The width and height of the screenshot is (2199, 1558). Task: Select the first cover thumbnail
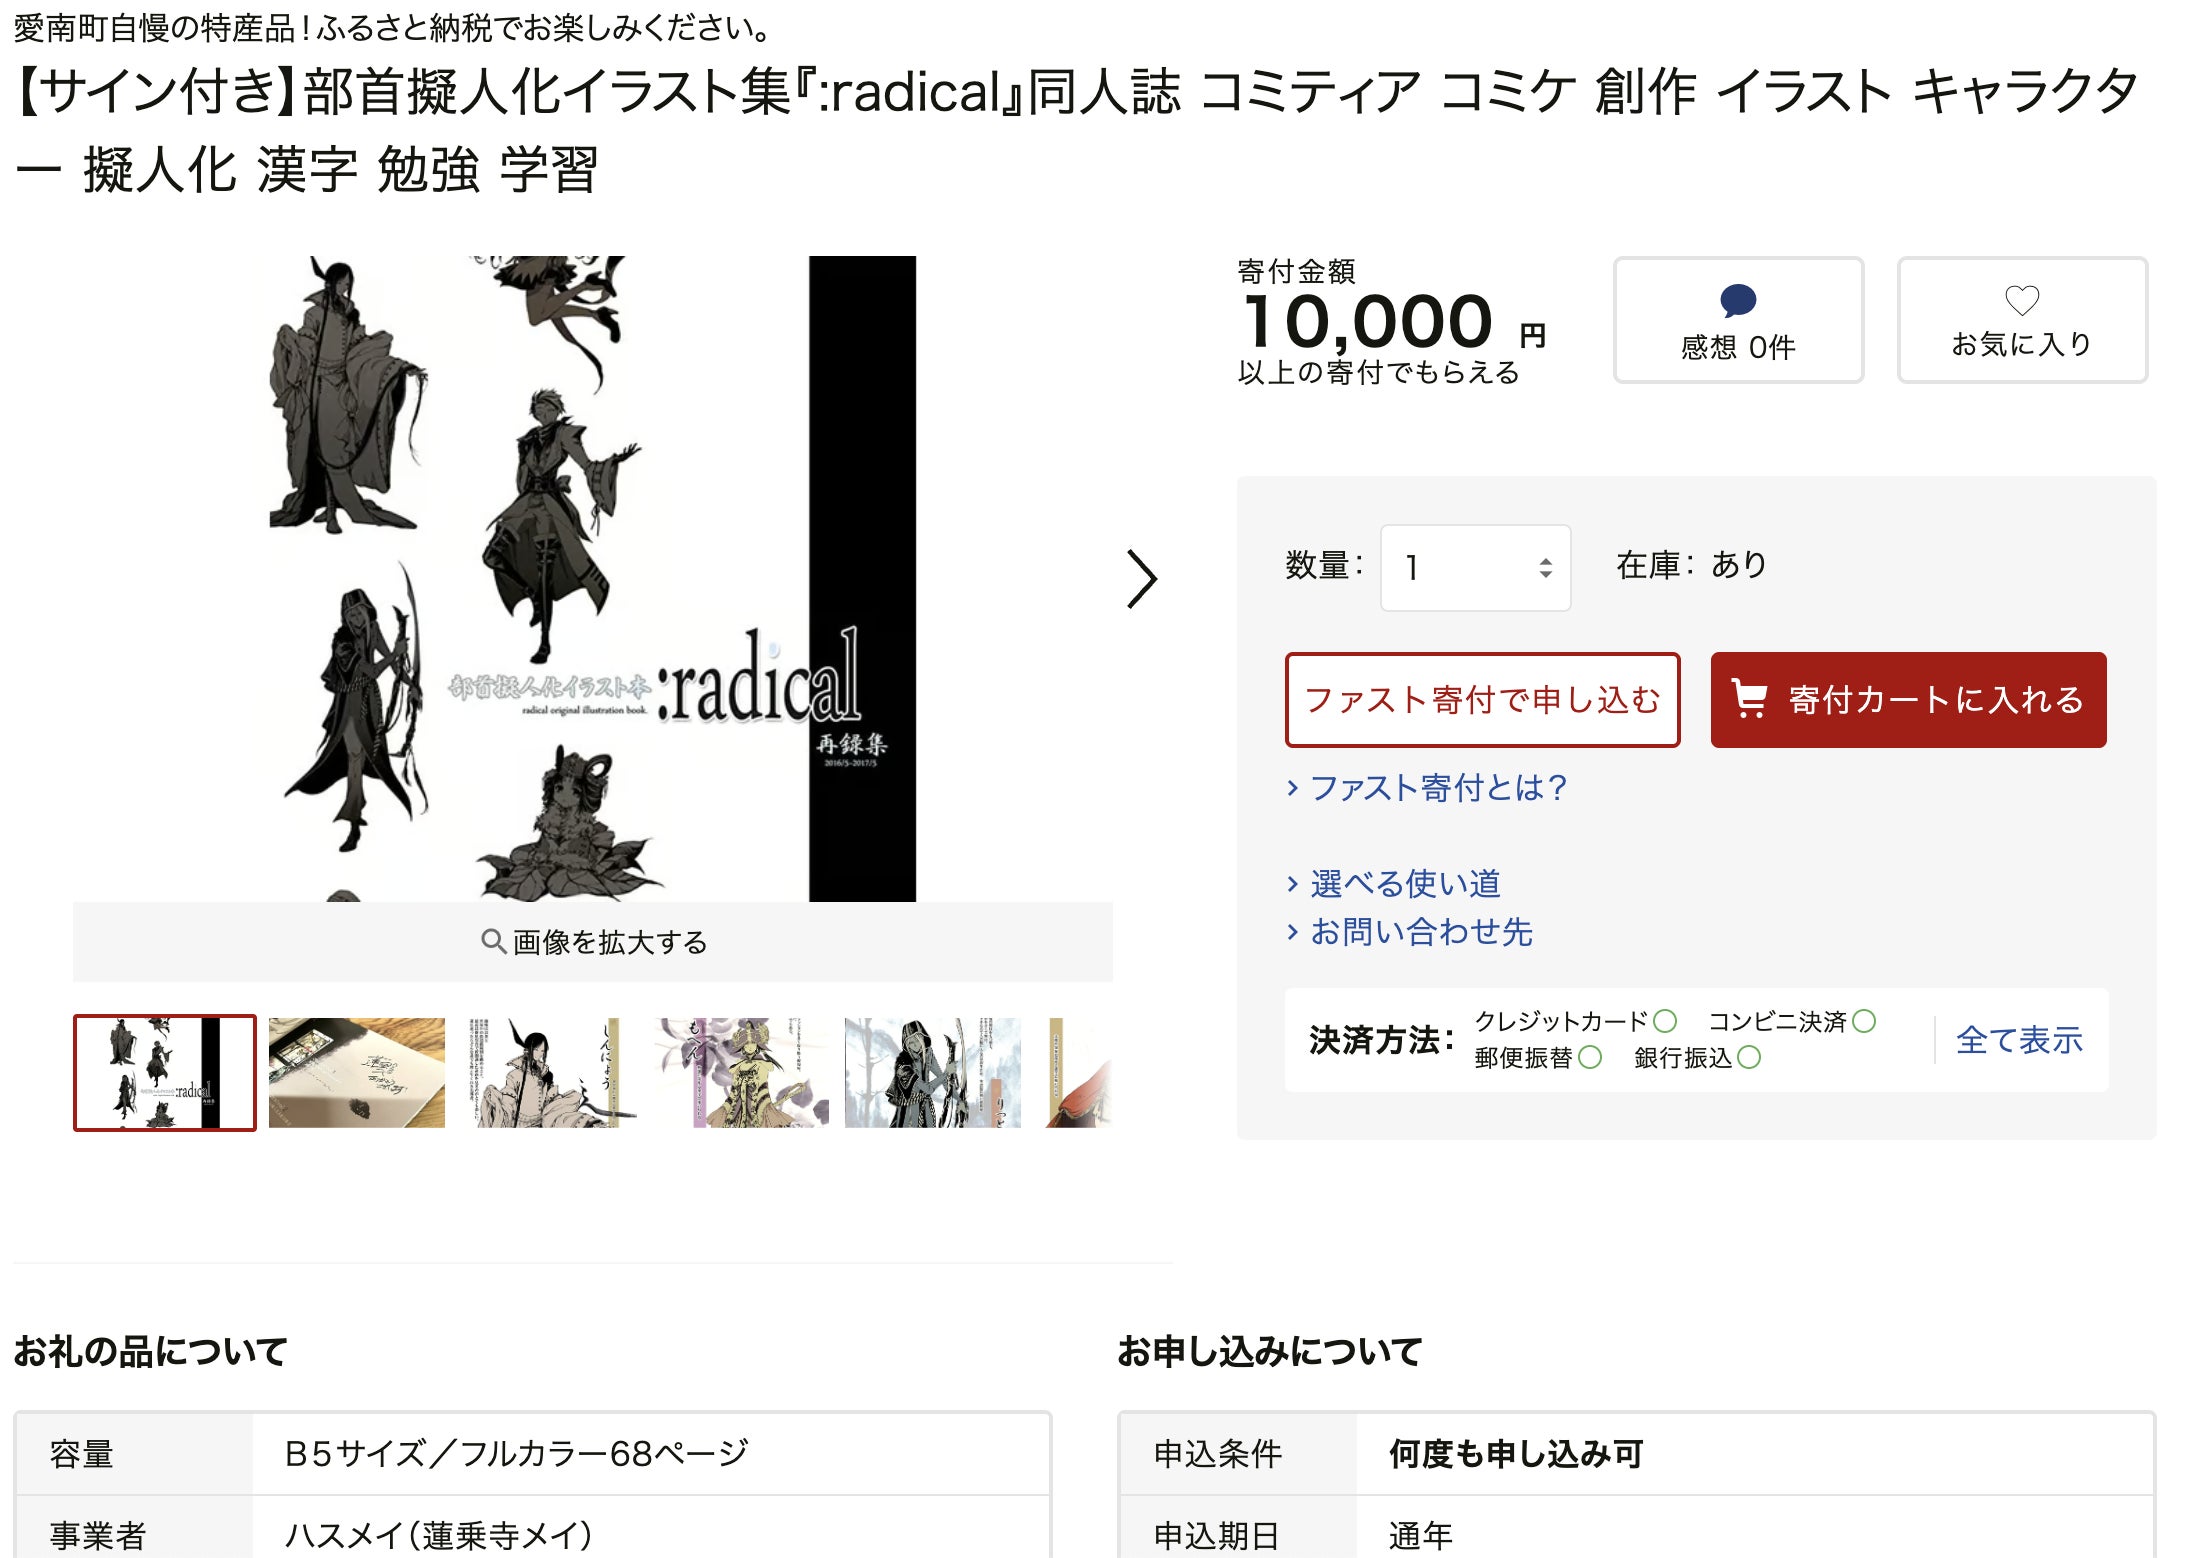click(165, 1073)
